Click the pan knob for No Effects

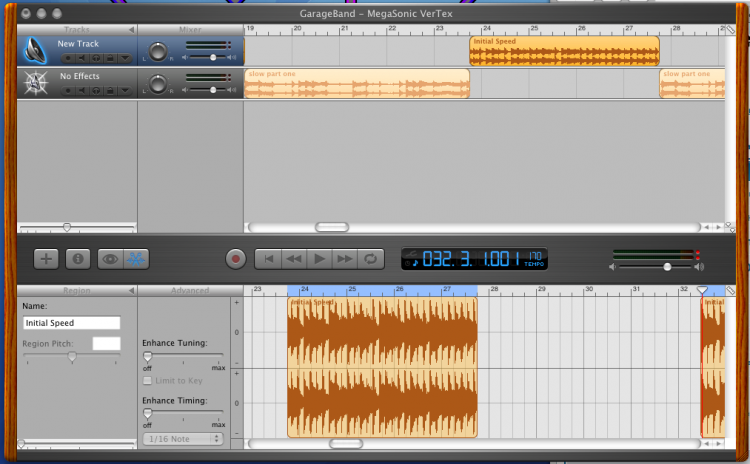coord(158,84)
